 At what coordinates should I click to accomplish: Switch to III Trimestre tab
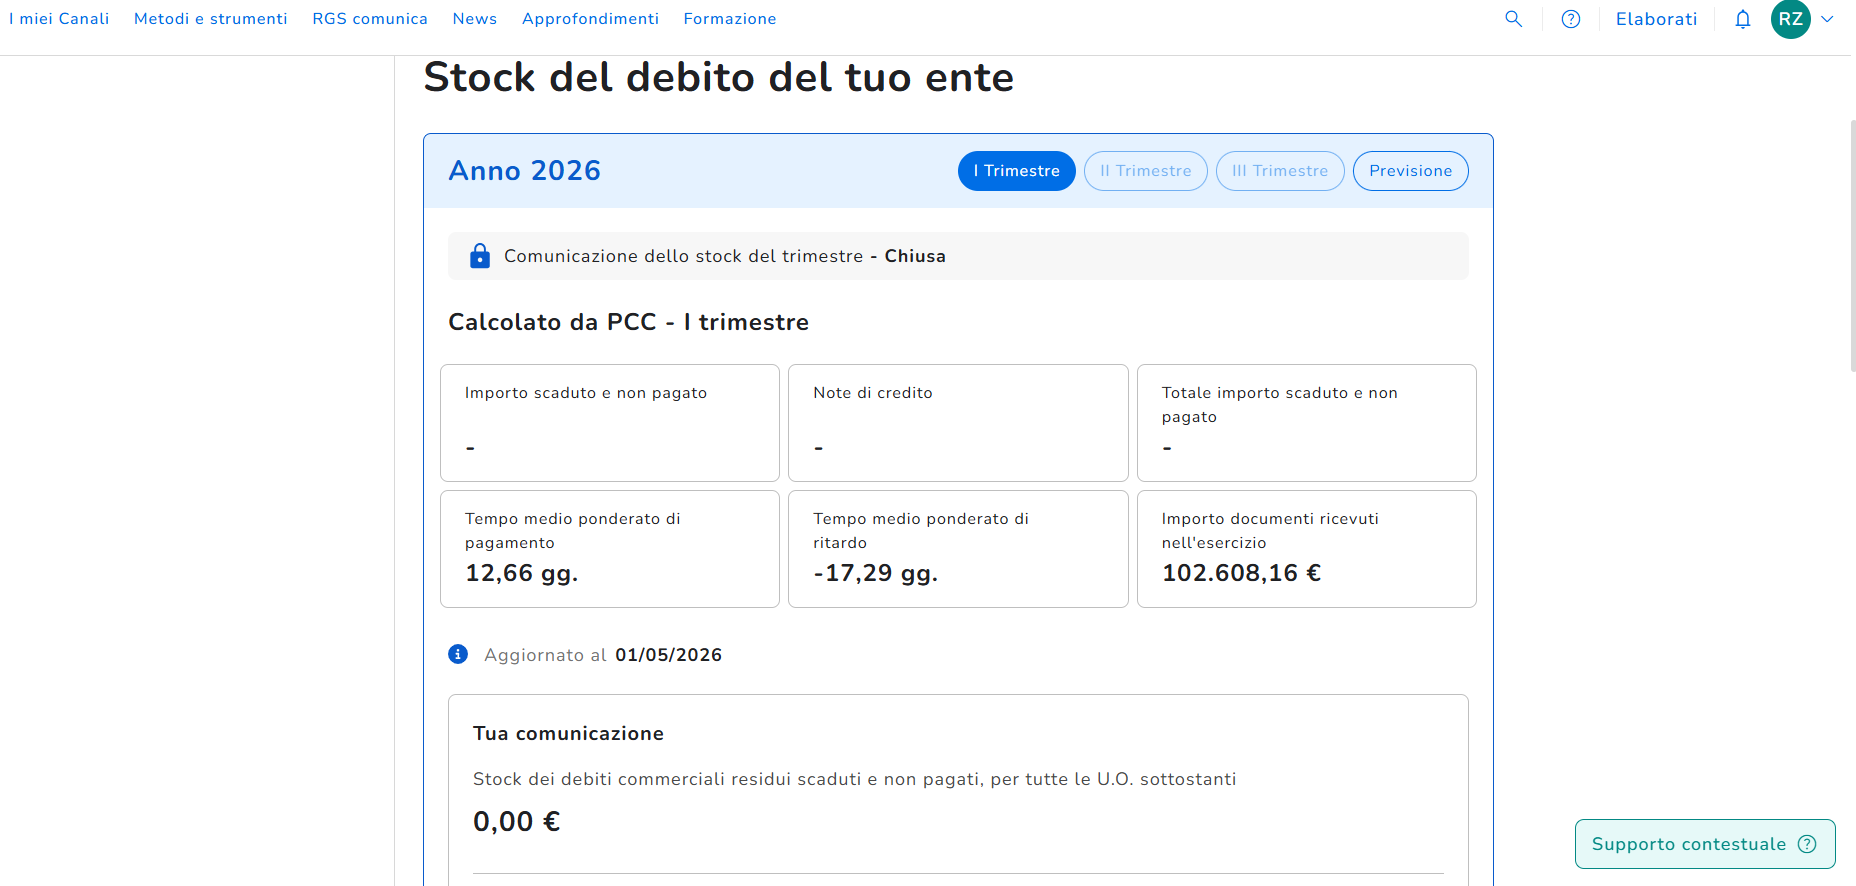point(1280,171)
